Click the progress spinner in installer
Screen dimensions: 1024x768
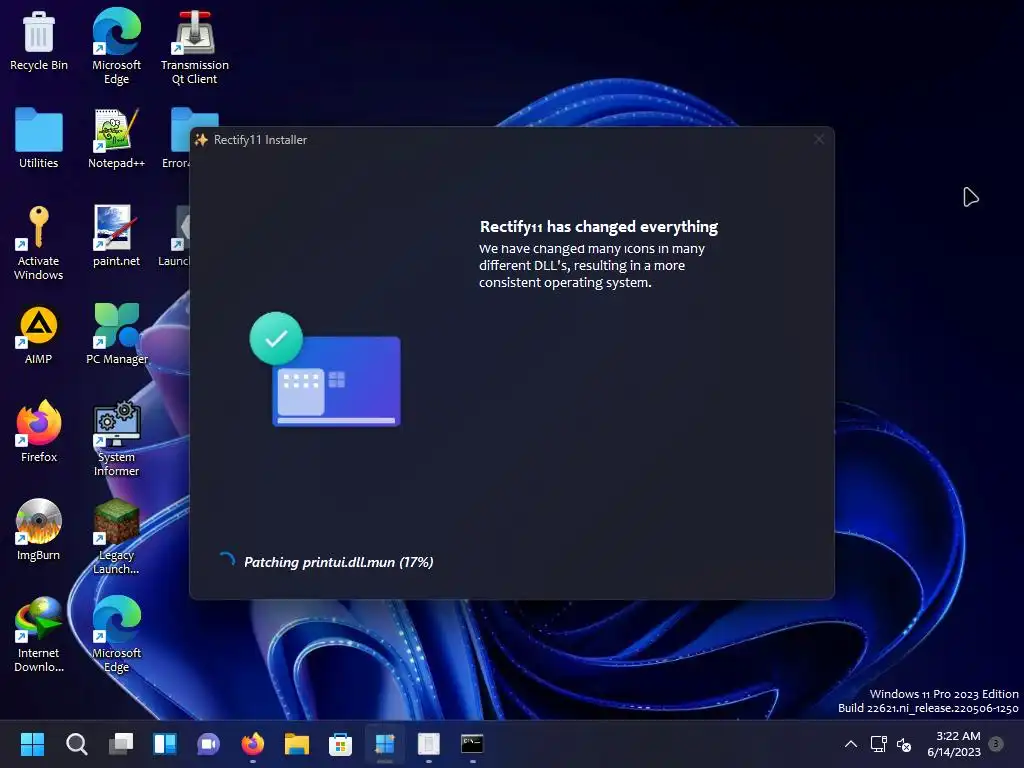point(227,561)
